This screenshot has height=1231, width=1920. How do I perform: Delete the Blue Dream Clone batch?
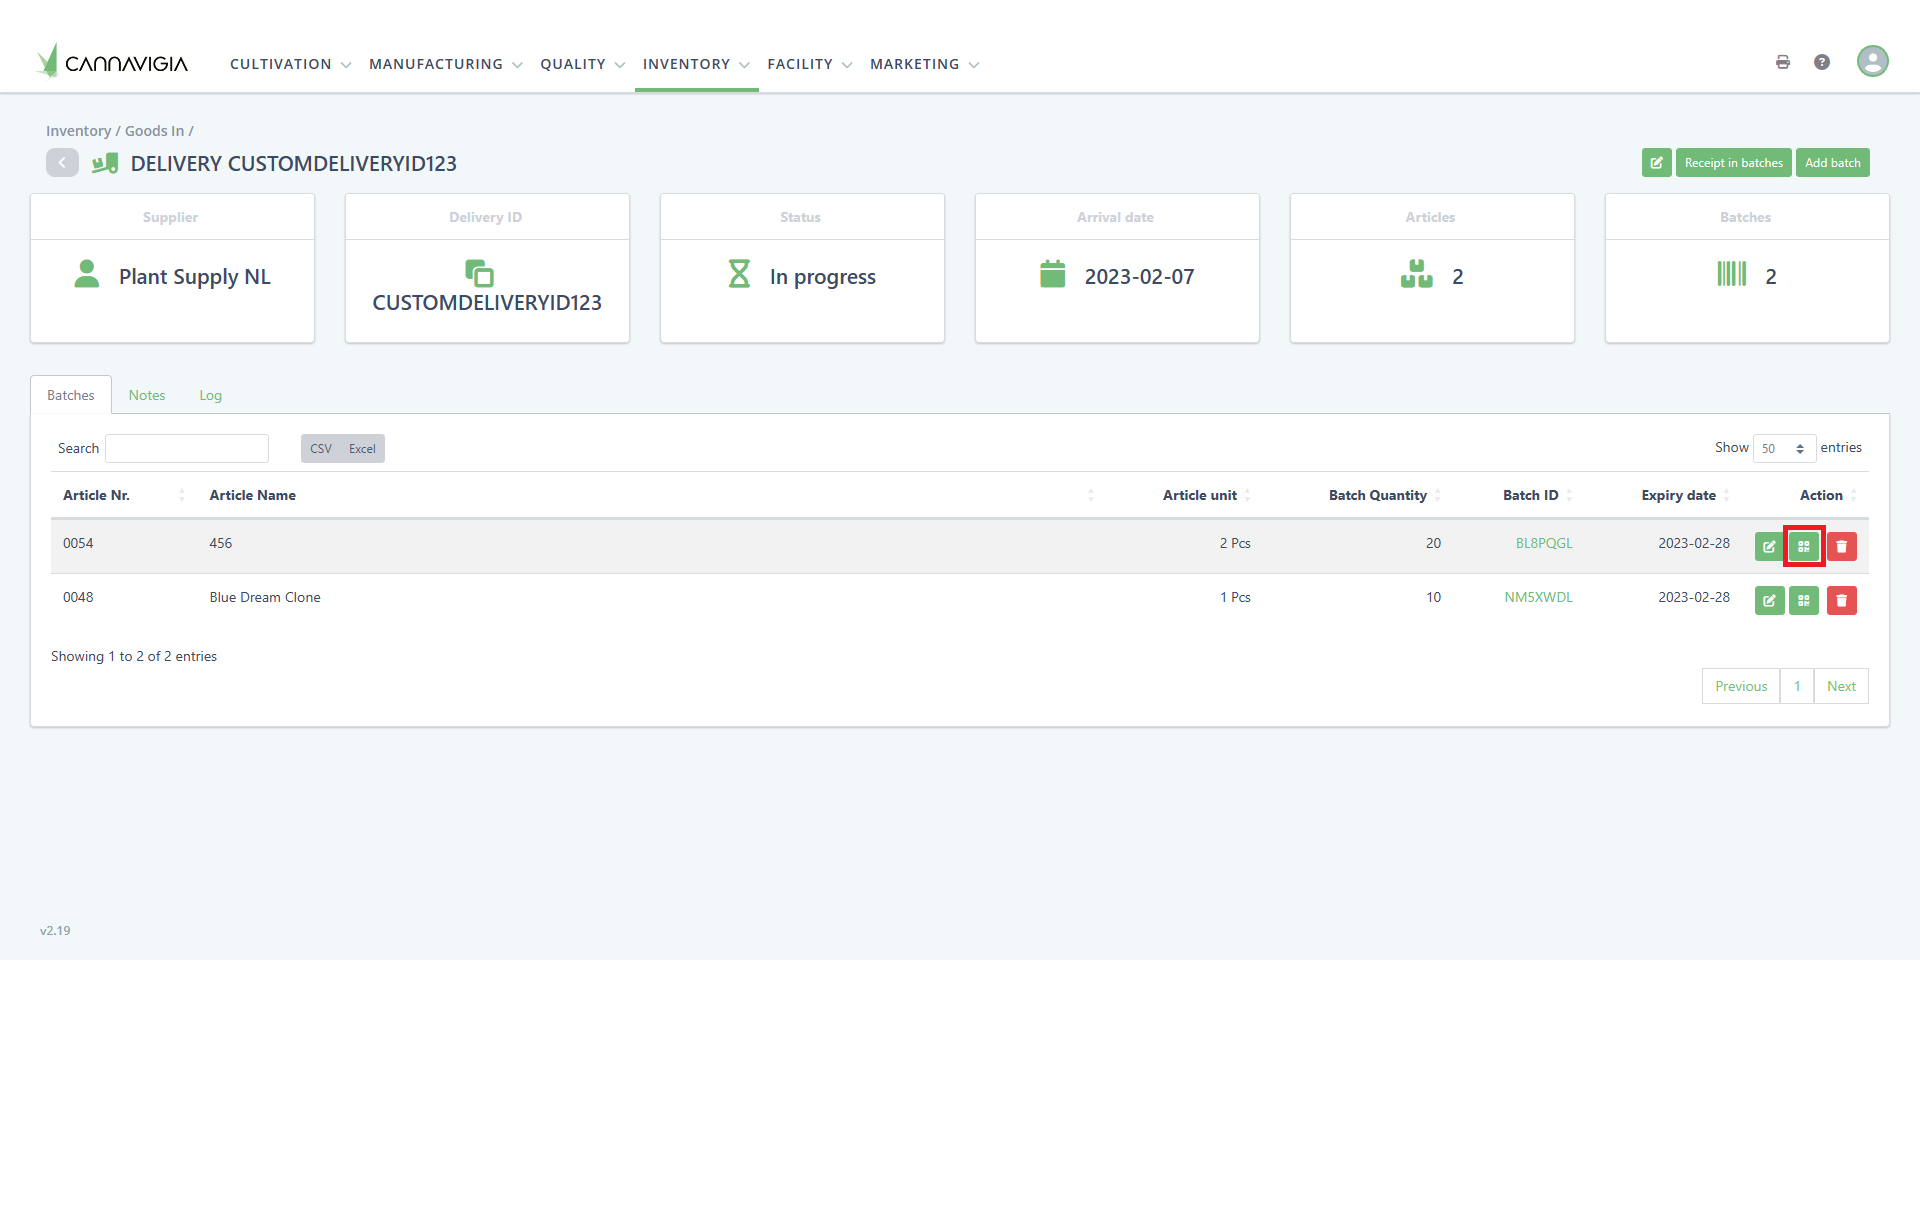pos(1841,600)
